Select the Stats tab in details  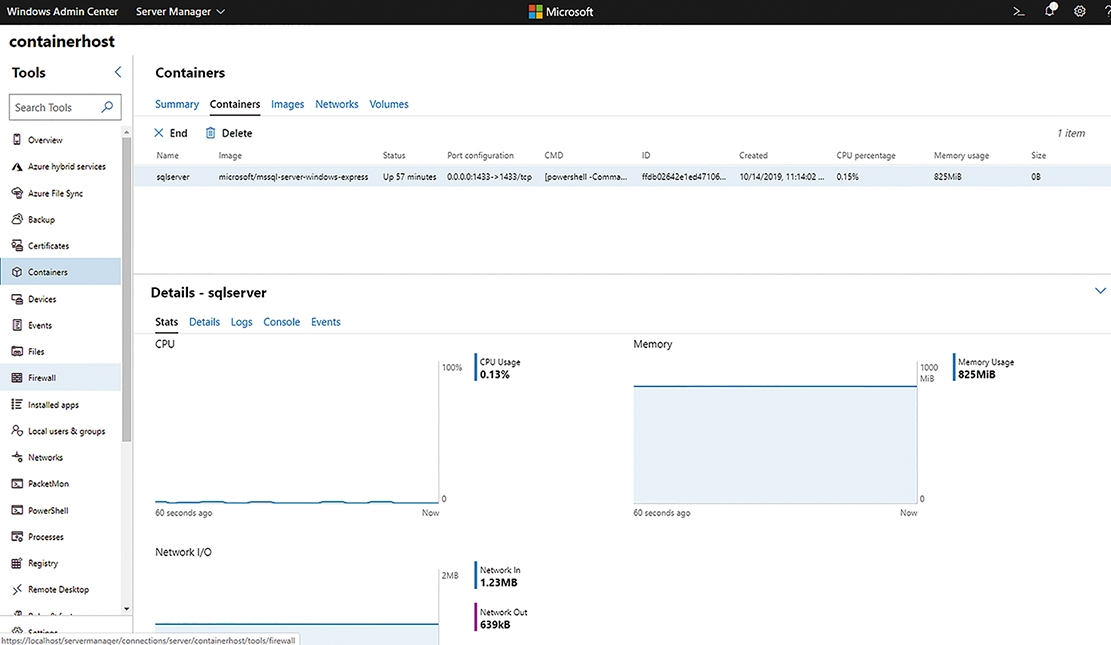click(x=167, y=322)
